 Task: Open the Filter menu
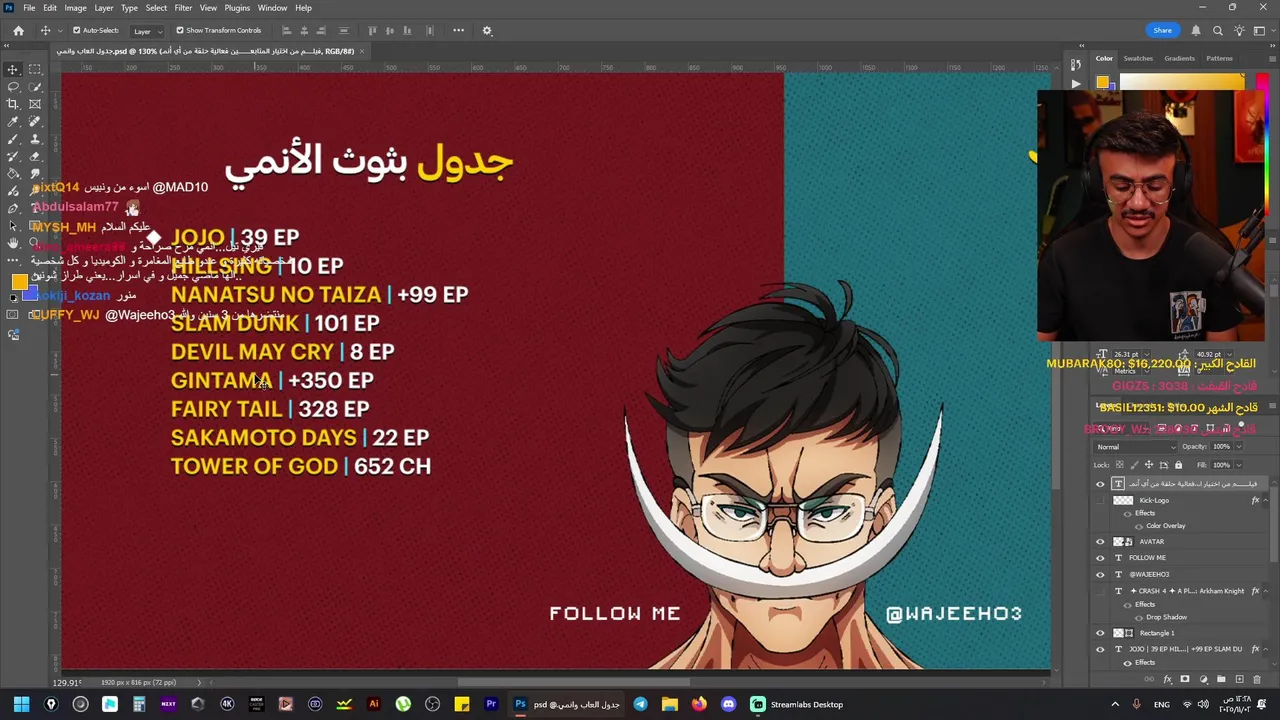pyautogui.click(x=183, y=8)
